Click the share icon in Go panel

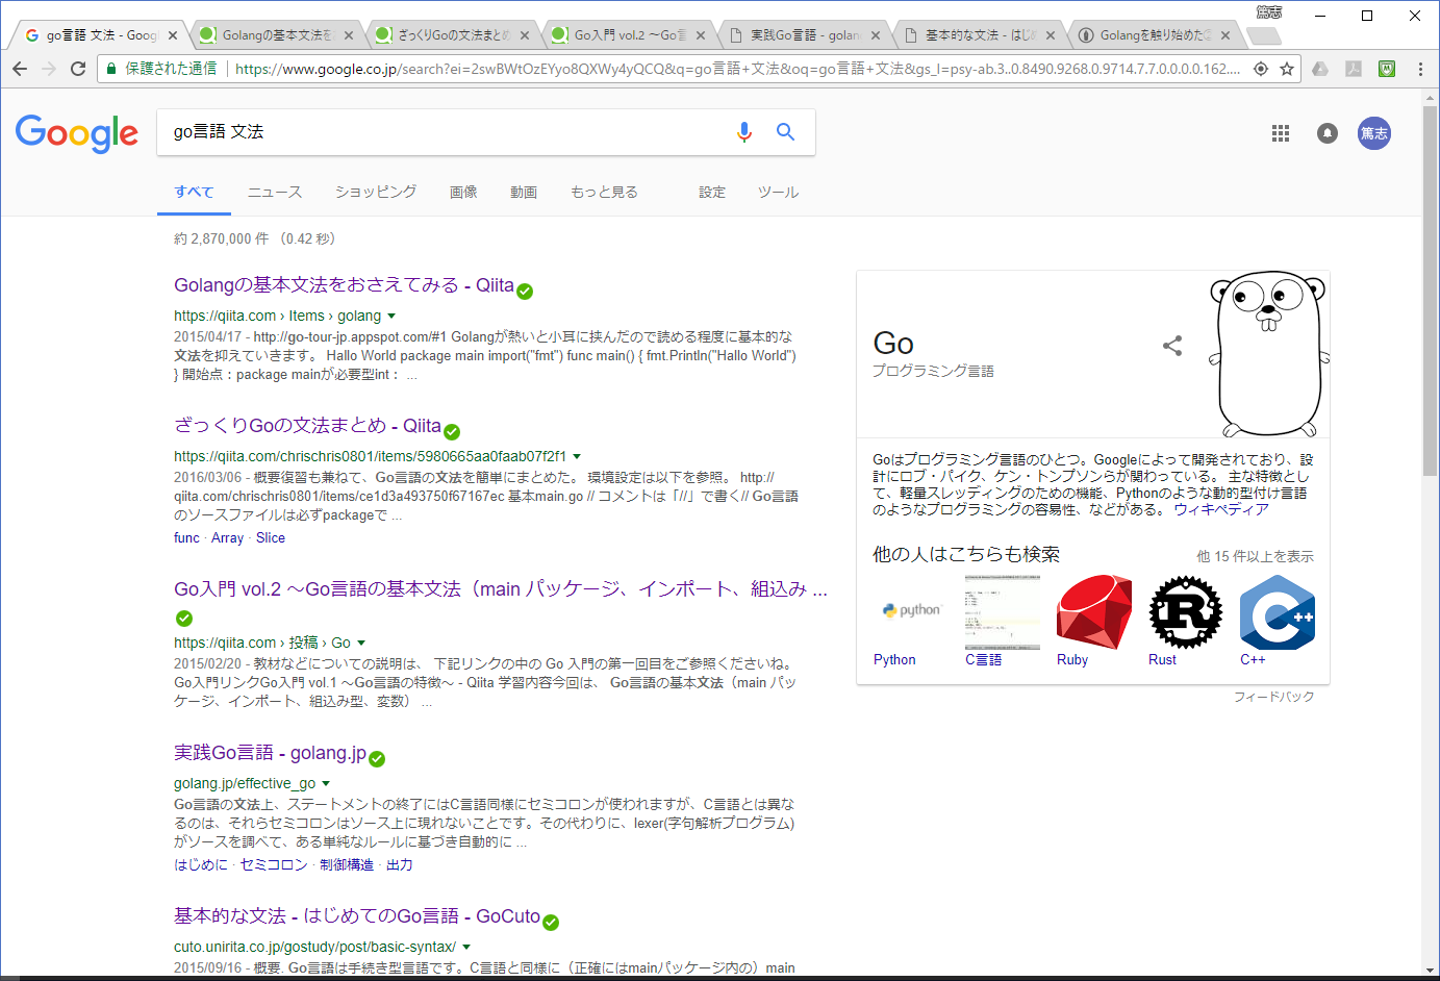coord(1172,346)
